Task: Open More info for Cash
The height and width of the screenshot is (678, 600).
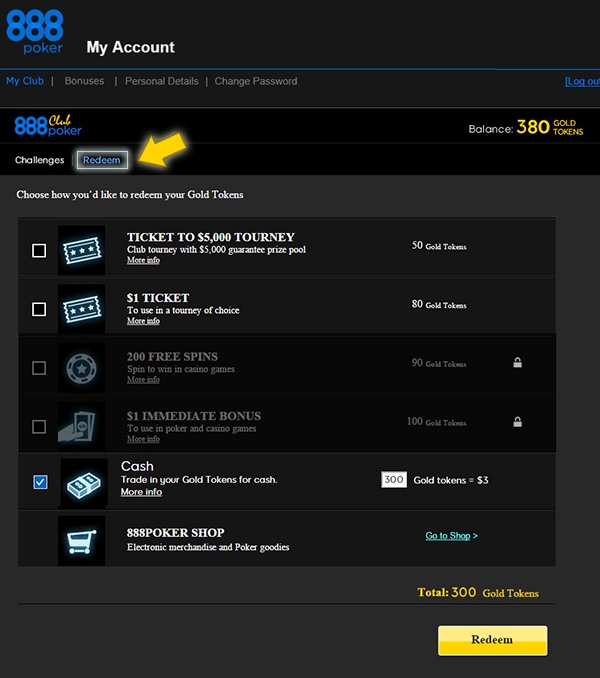Action: (141, 492)
